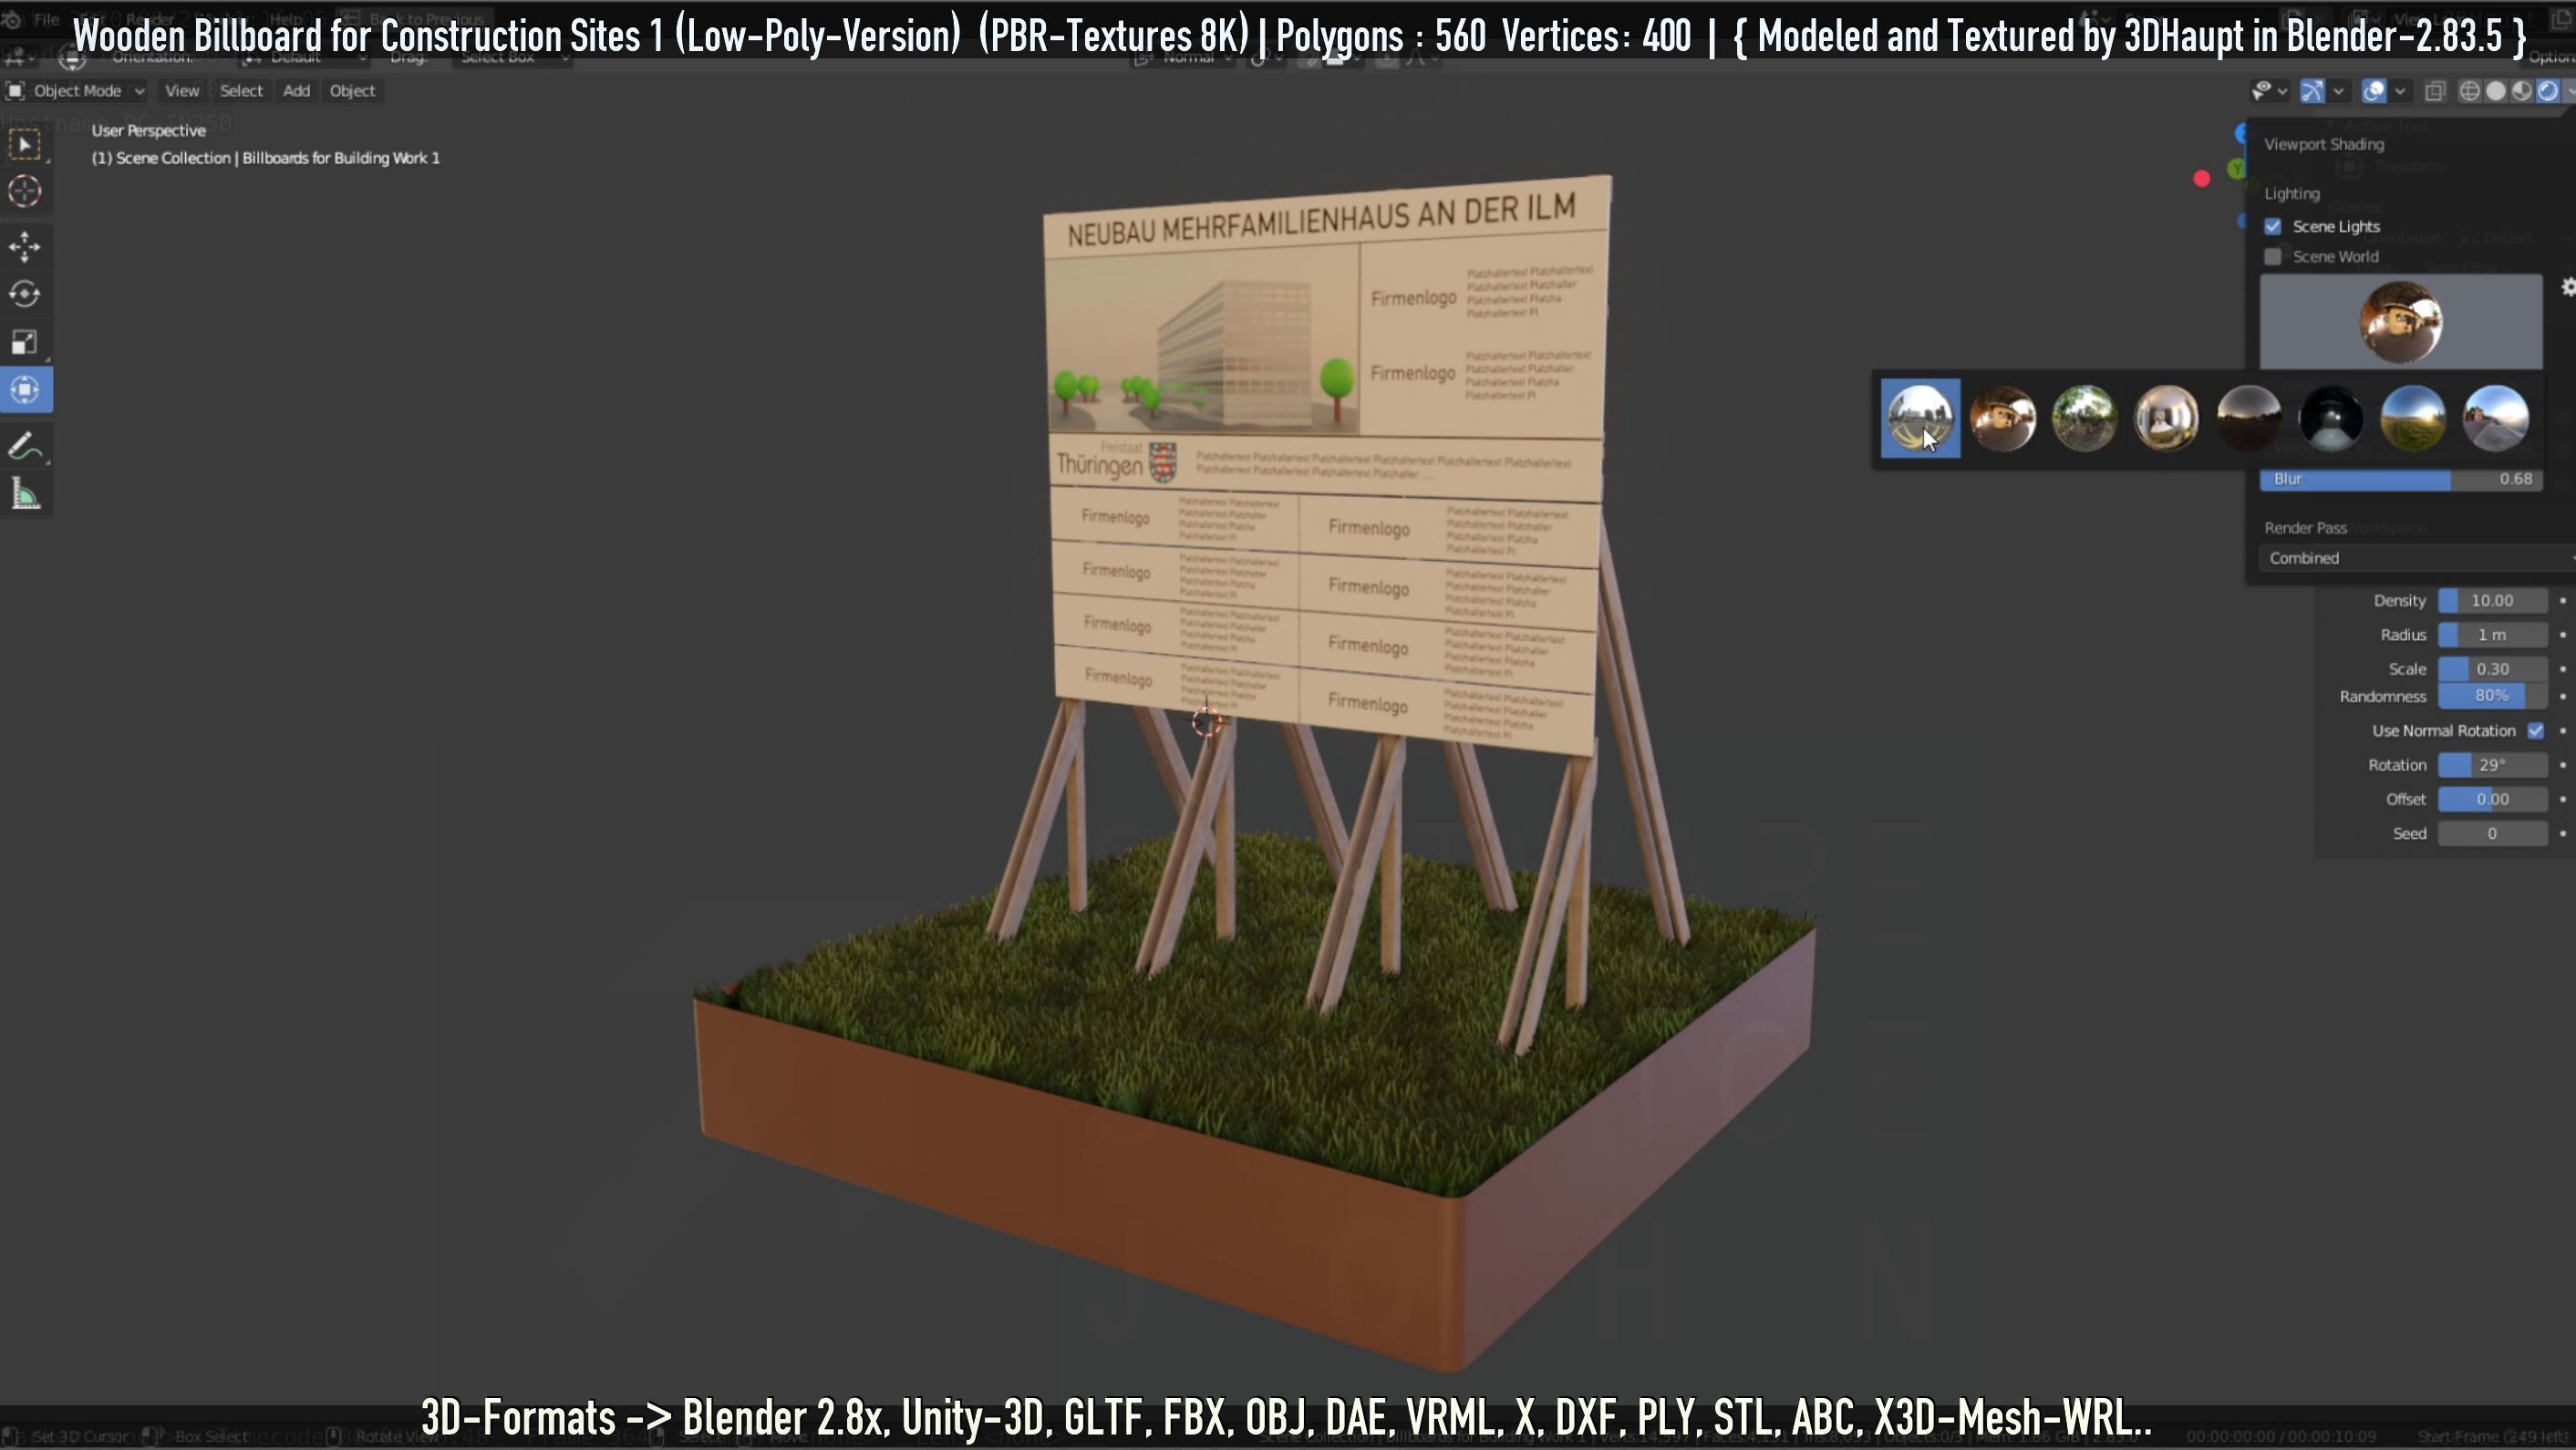The height and width of the screenshot is (1450, 2576).
Task: Select the blue sky HDRI thumbnail
Action: pos(2496,418)
